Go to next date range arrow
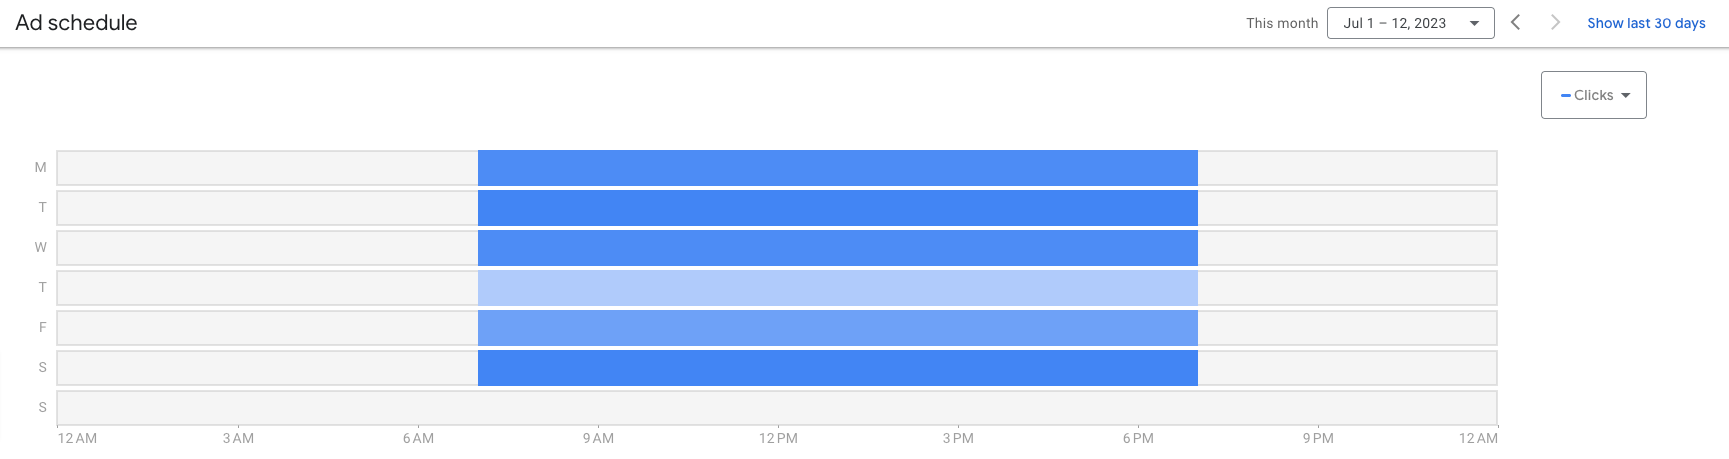1729x459 pixels. tap(1555, 22)
